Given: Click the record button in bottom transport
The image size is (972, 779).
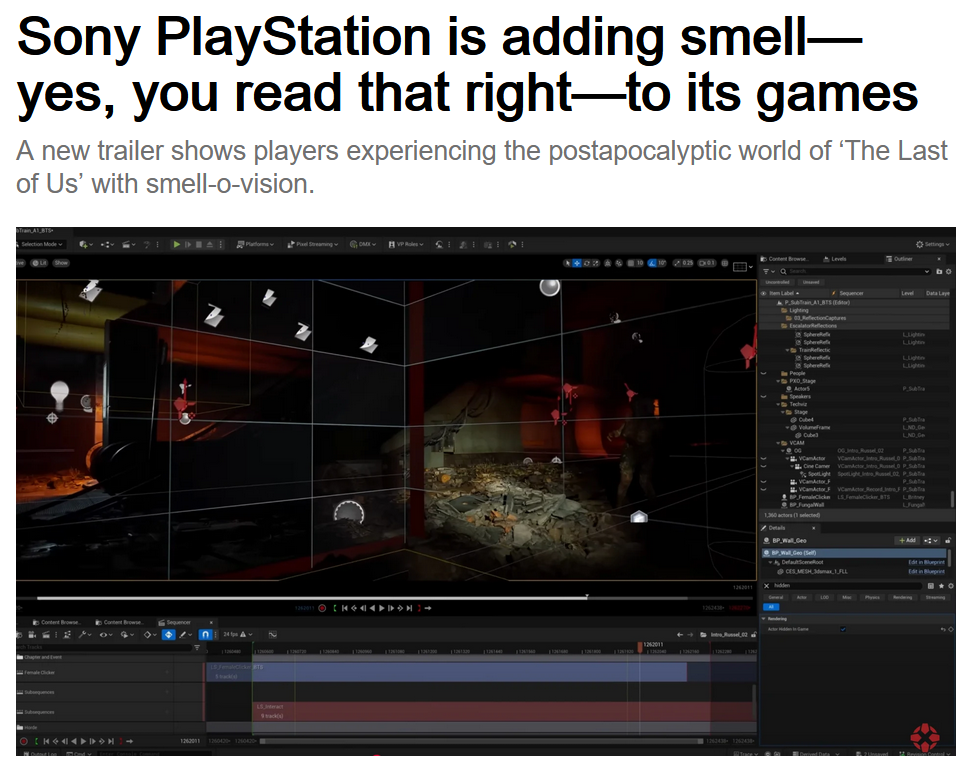Looking at the screenshot, I should click(23, 741).
